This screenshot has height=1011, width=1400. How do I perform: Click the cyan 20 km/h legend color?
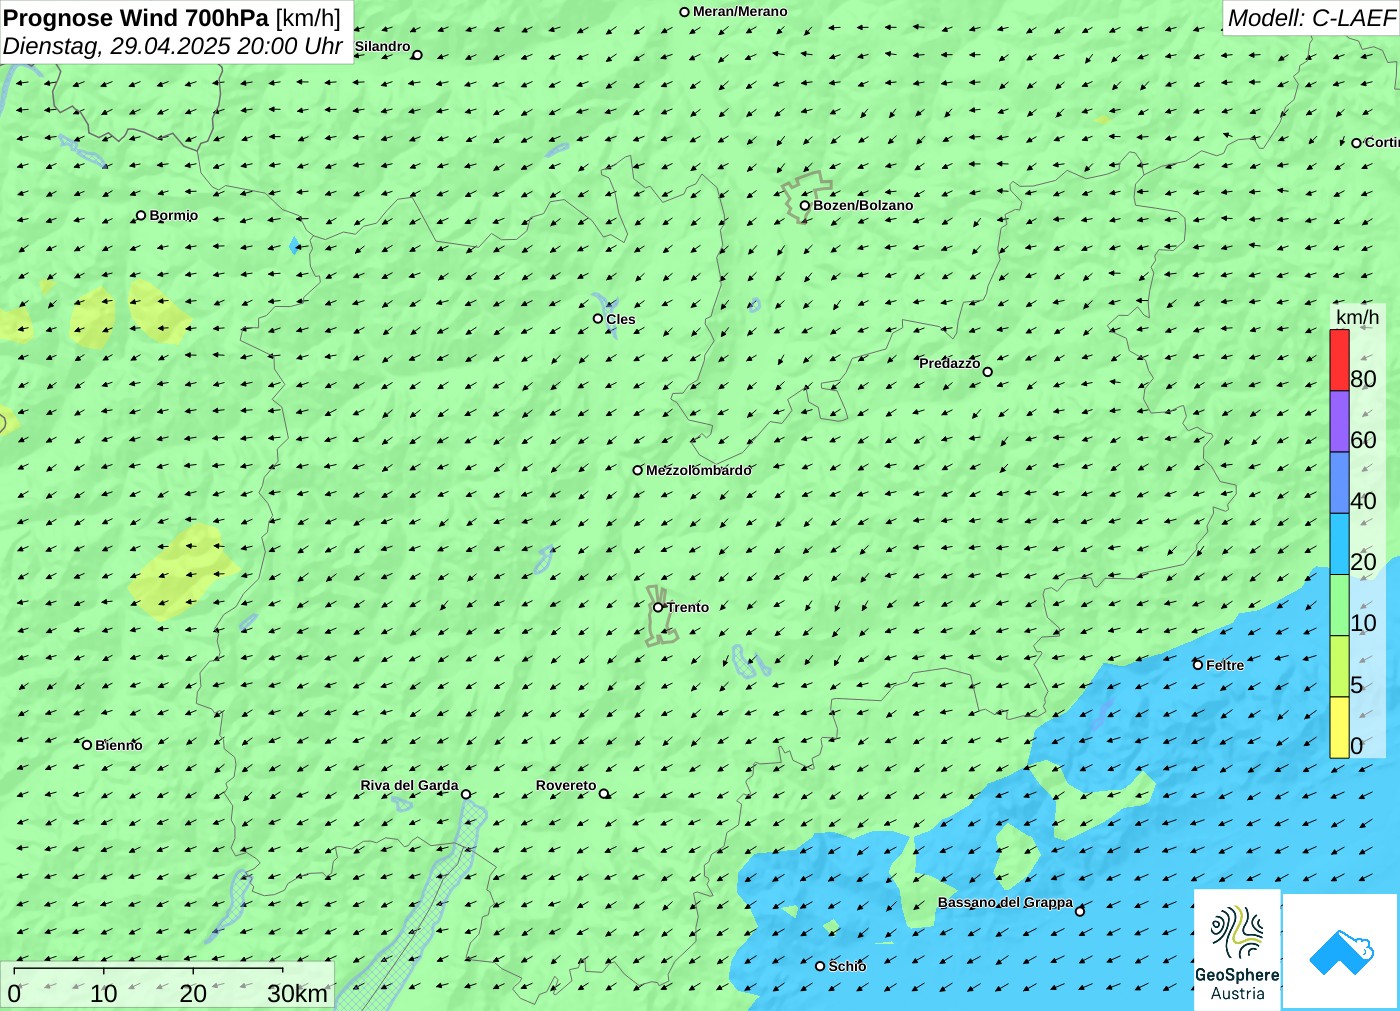coord(1340,544)
